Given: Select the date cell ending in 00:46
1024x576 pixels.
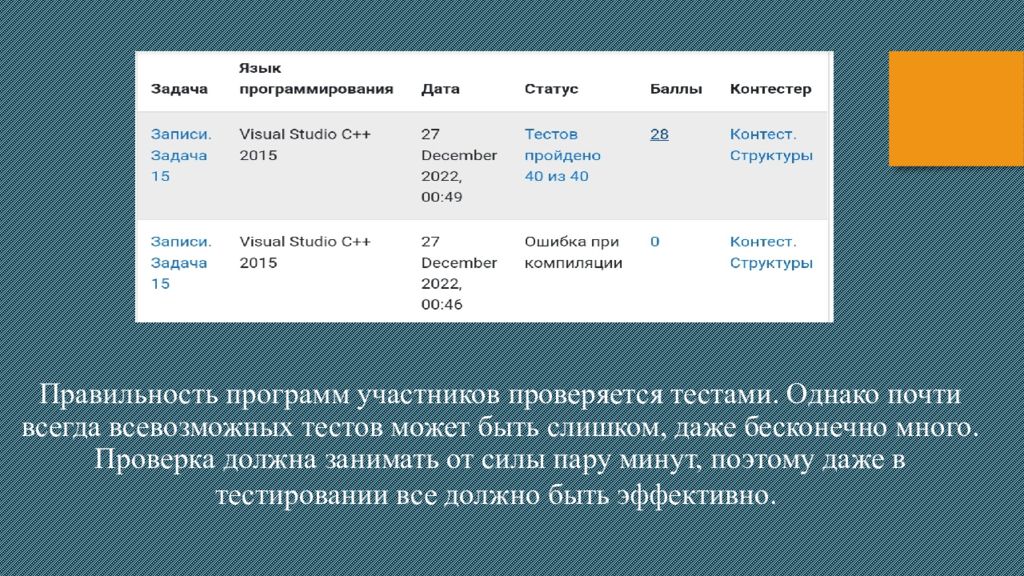Looking at the screenshot, I should coord(458,273).
